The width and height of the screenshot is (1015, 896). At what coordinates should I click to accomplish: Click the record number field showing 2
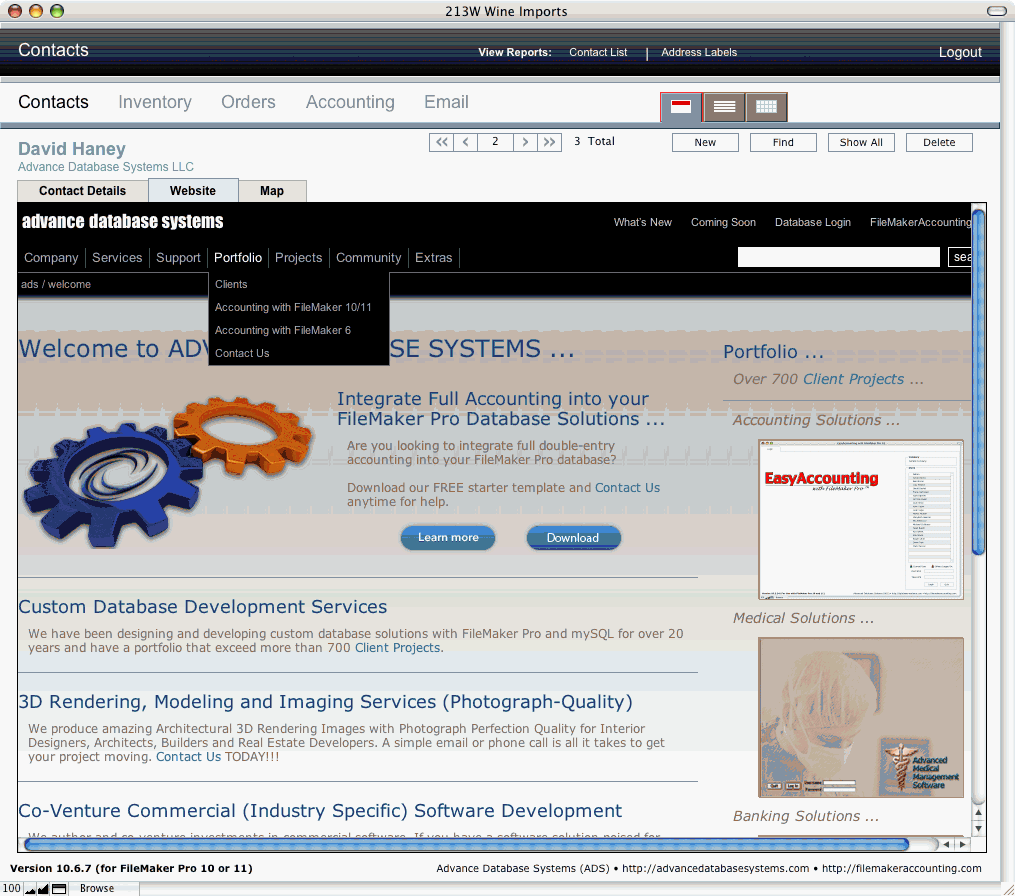[495, 142]
